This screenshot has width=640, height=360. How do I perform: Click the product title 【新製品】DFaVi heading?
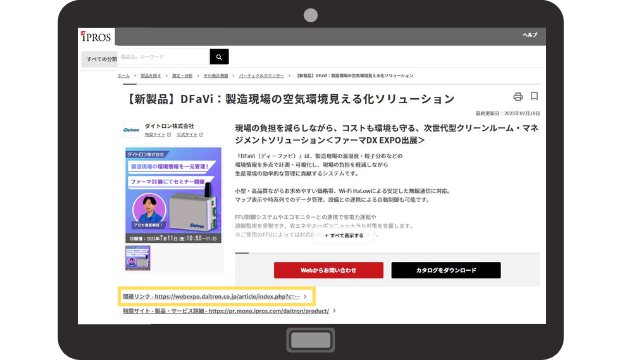(x=289, y=99)
